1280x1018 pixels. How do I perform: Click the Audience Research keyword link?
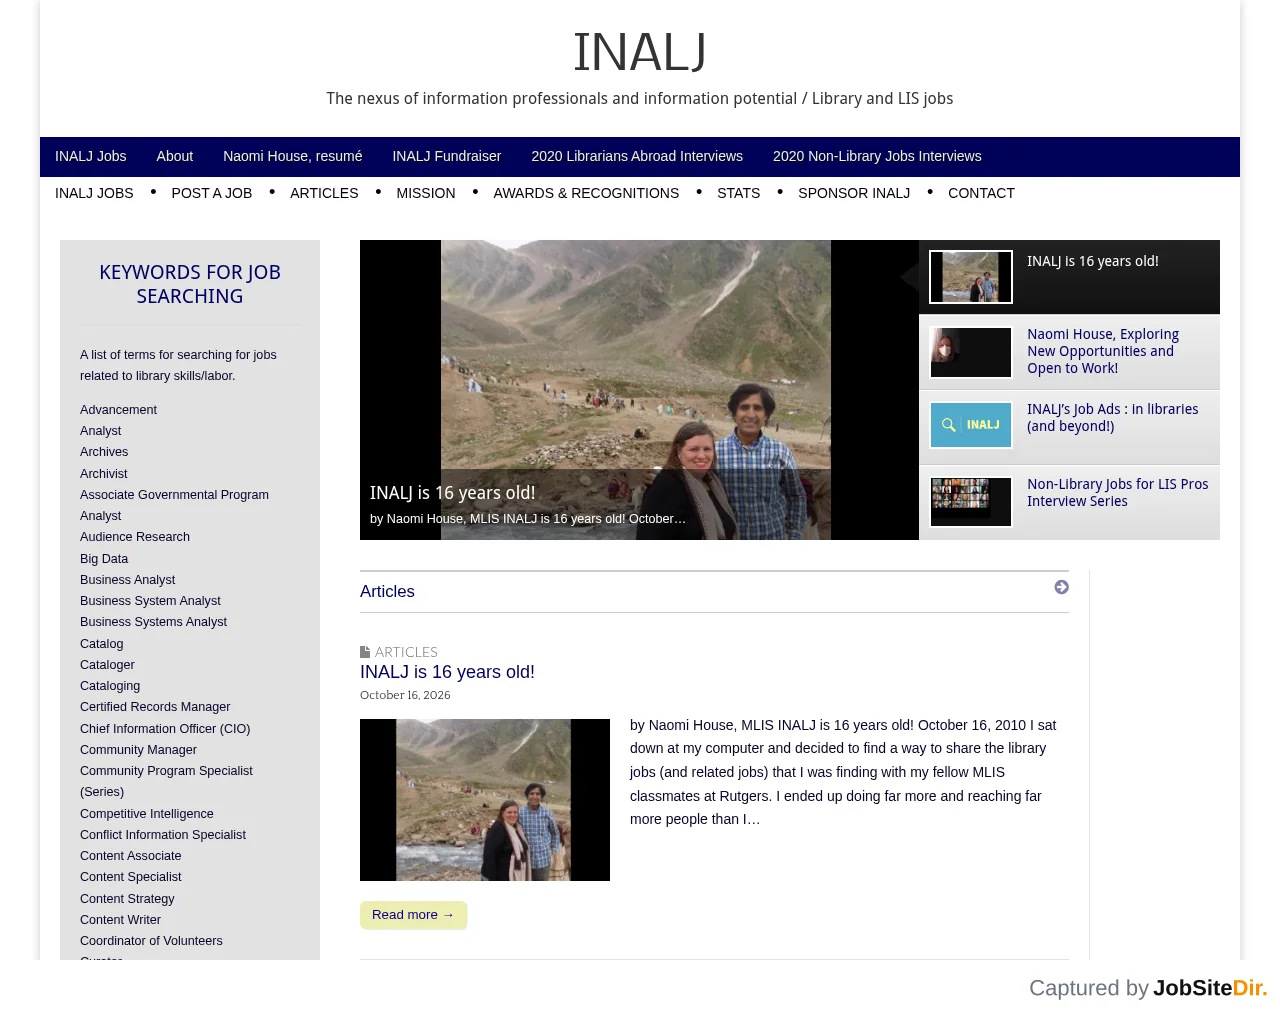tap(135, 537)
